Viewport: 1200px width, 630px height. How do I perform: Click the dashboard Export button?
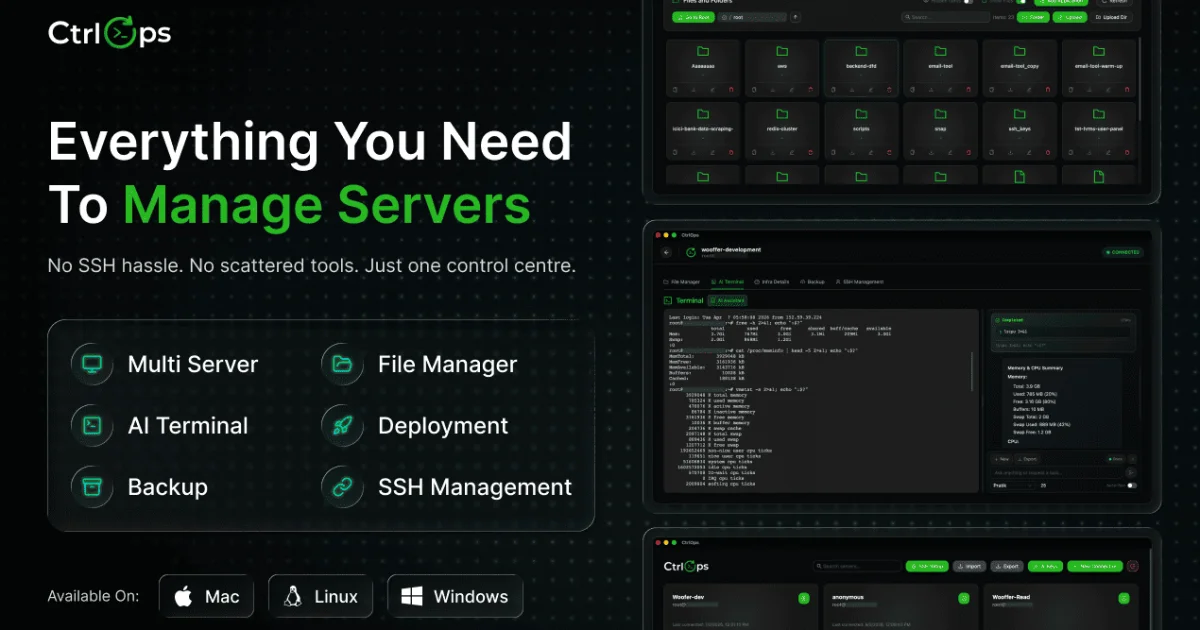pyautogui.click(x=1007, y=566)
